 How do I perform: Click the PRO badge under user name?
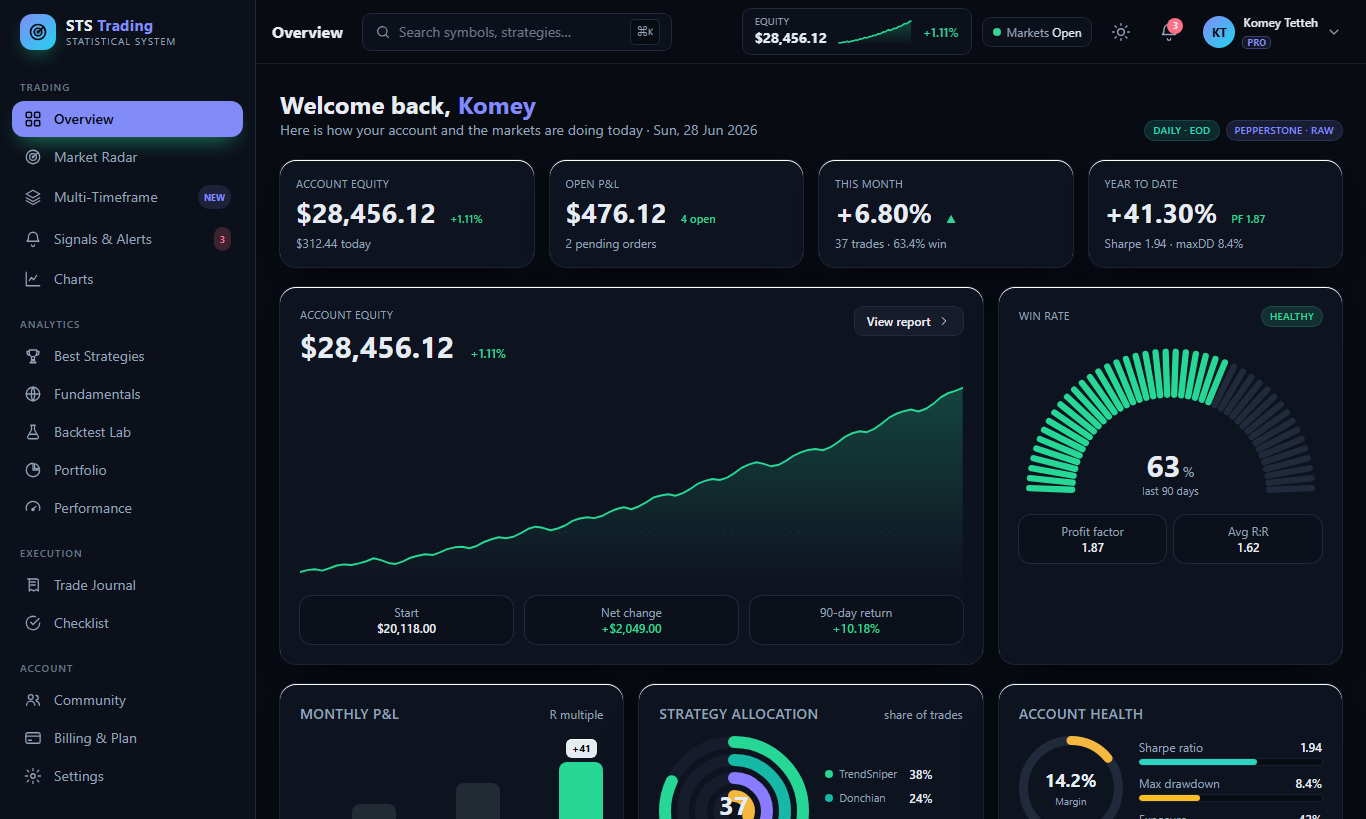(1256, 43)
